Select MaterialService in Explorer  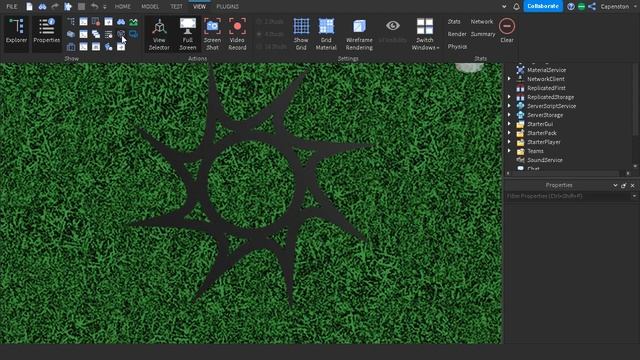click(546, 70)
